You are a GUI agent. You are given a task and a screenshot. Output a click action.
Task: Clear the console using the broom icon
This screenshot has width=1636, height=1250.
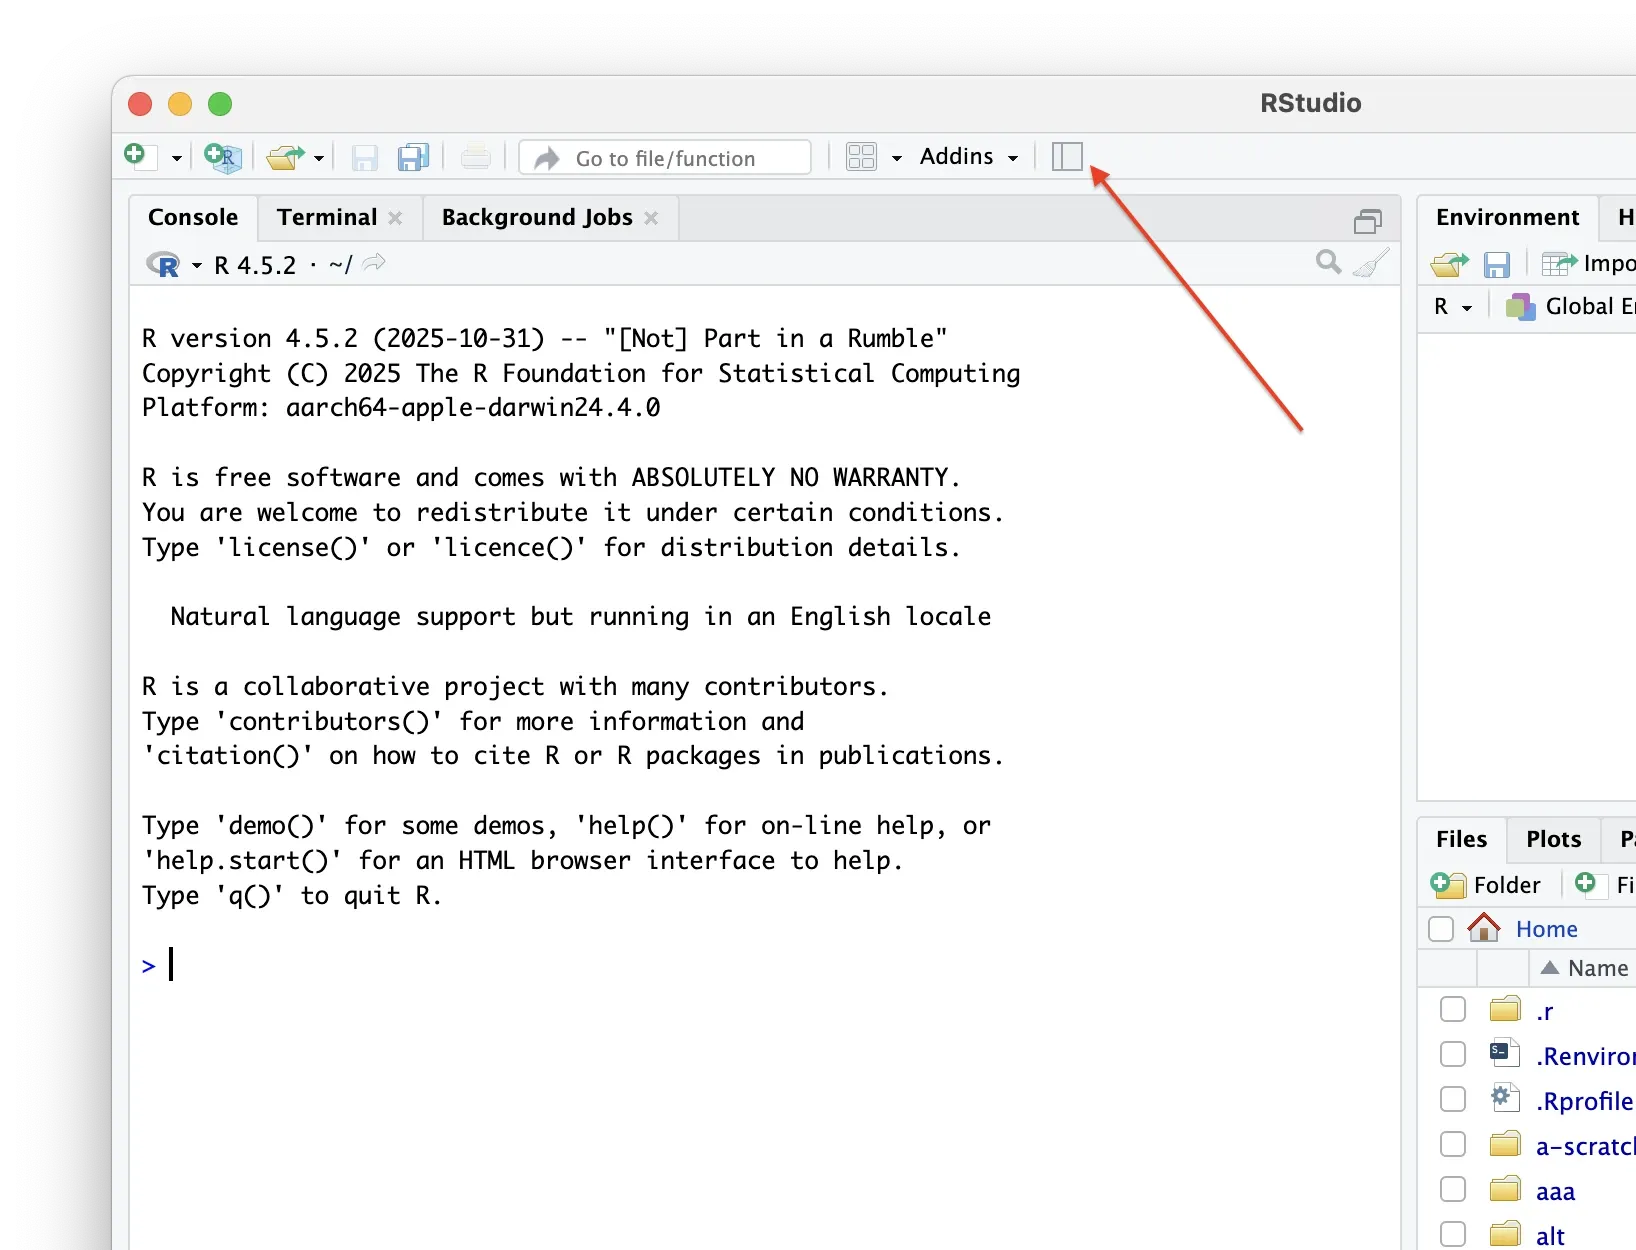[1371, 262]
